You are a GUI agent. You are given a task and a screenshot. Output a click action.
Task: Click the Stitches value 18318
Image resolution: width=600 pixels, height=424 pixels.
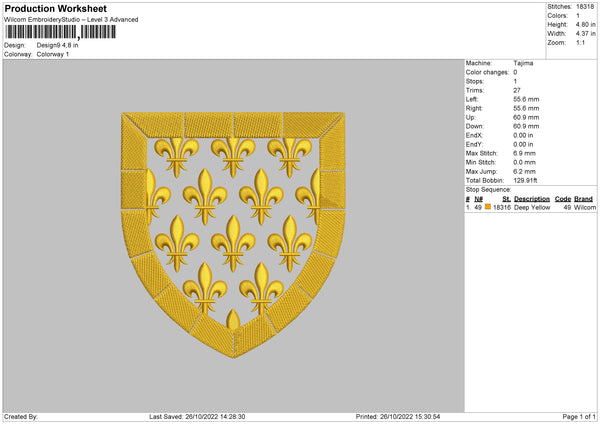point(585,7)
